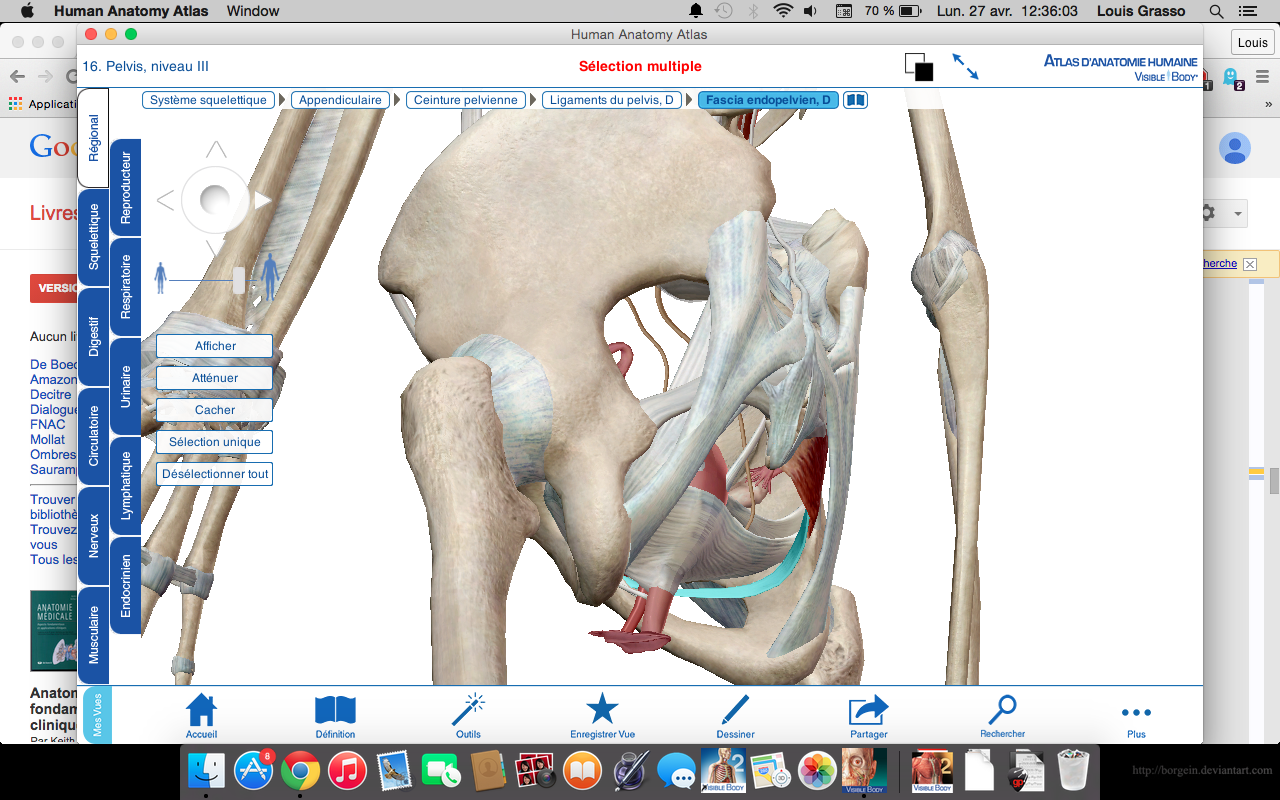Click the Accueil home icon

[201, 711]
